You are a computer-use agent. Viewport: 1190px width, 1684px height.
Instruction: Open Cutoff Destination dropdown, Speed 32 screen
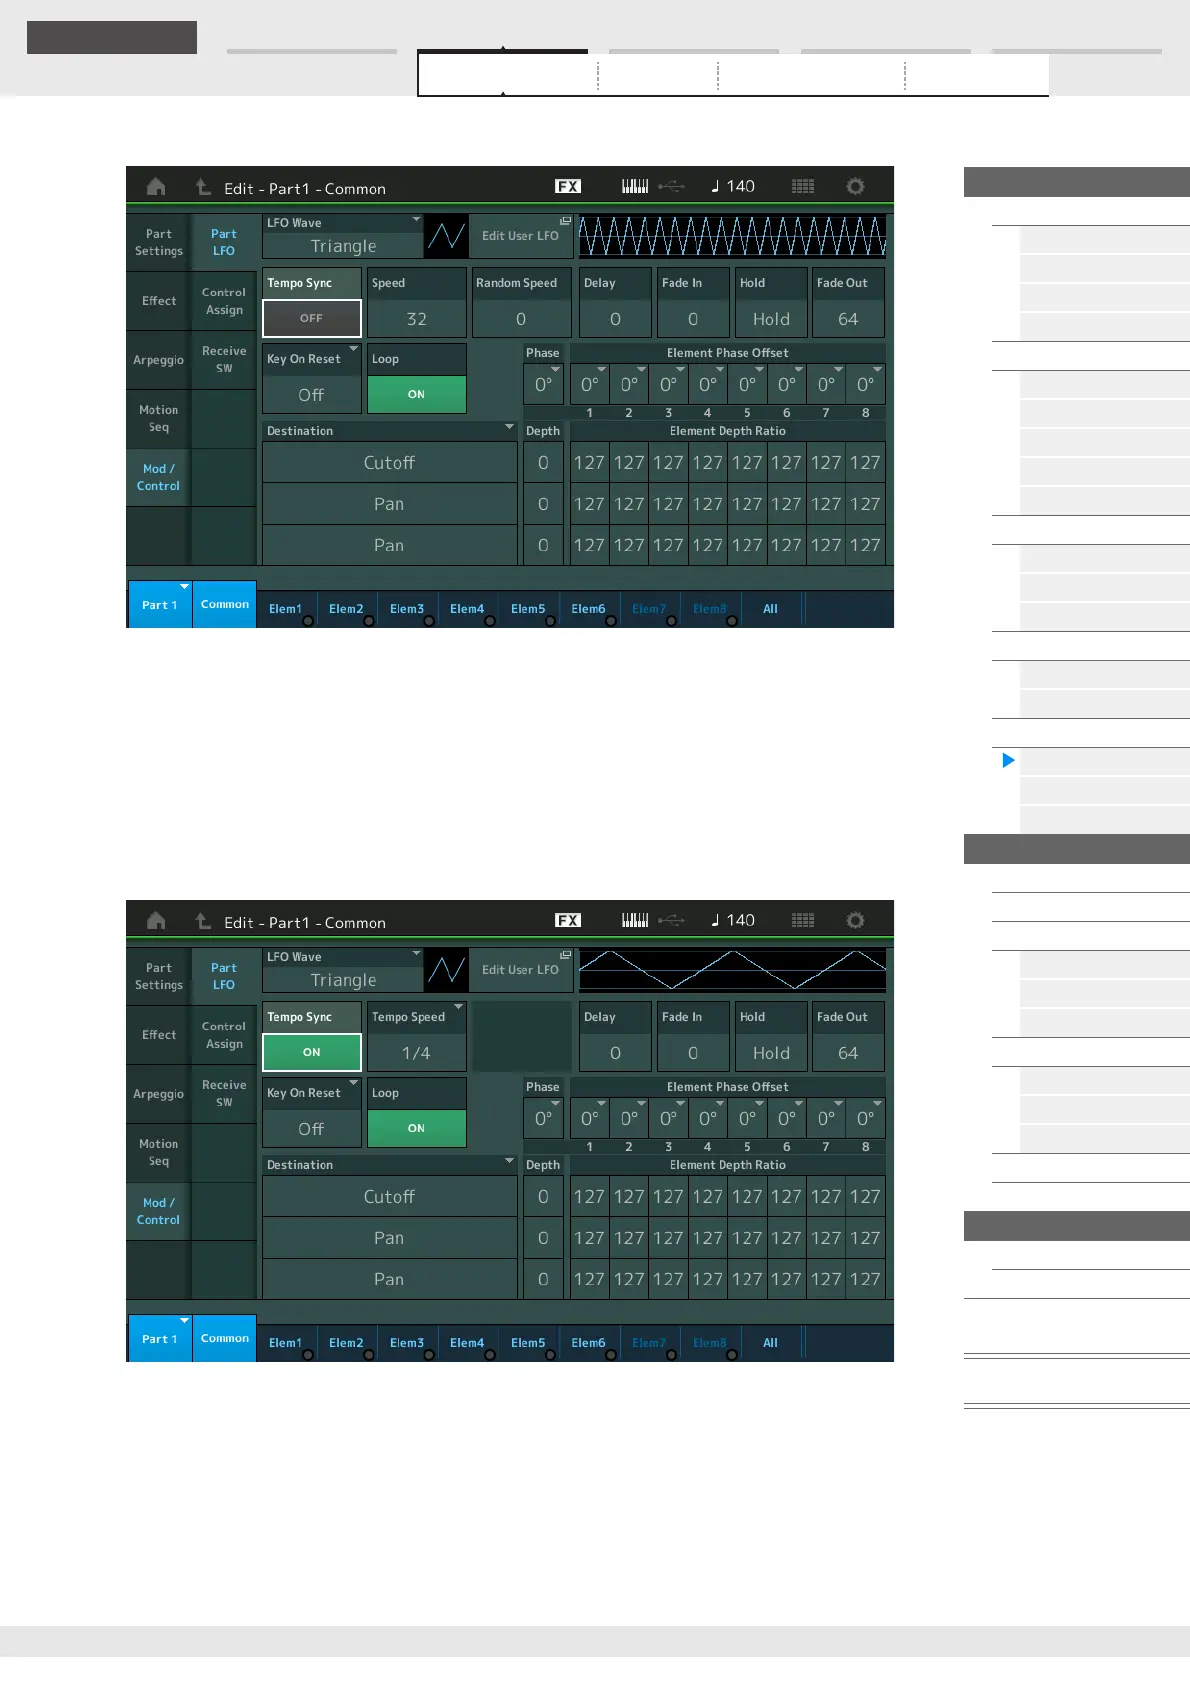click(390, 463)
